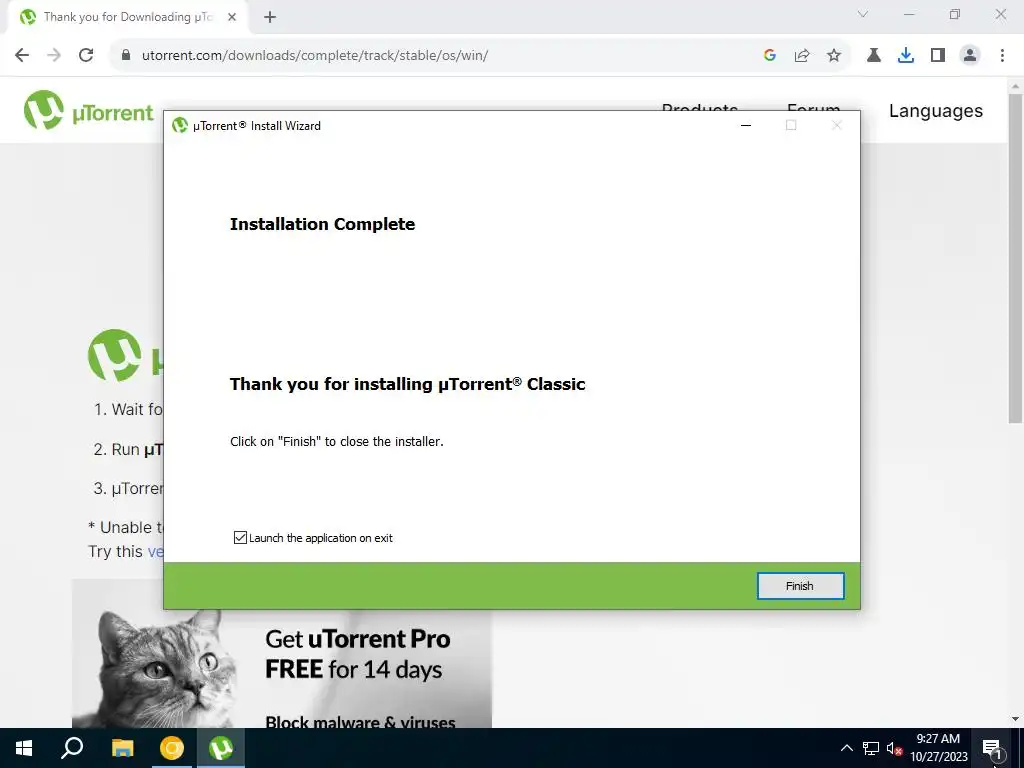The height and width of the screenshot is (768, 1024).
Task: Open Chrome Labs flask icon
Action: 874,56
